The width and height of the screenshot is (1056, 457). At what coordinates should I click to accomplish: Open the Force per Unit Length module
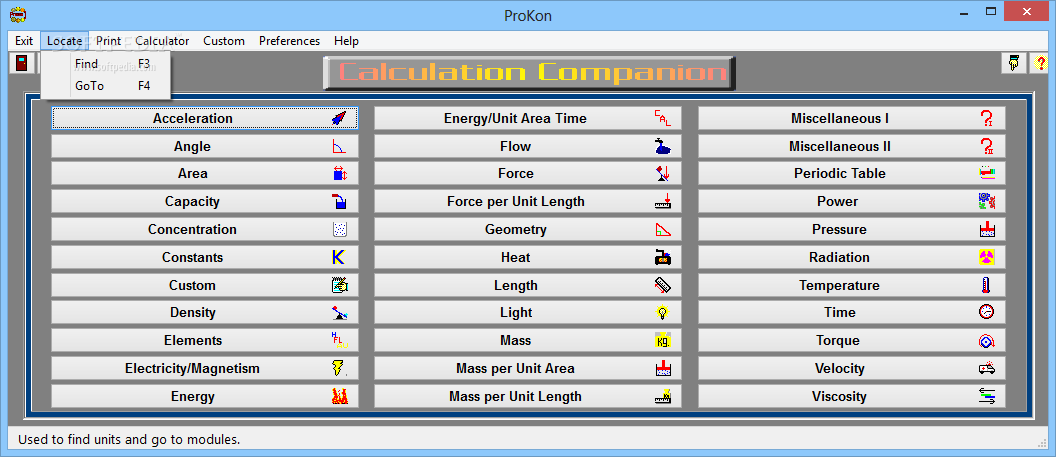click(528, 201)
